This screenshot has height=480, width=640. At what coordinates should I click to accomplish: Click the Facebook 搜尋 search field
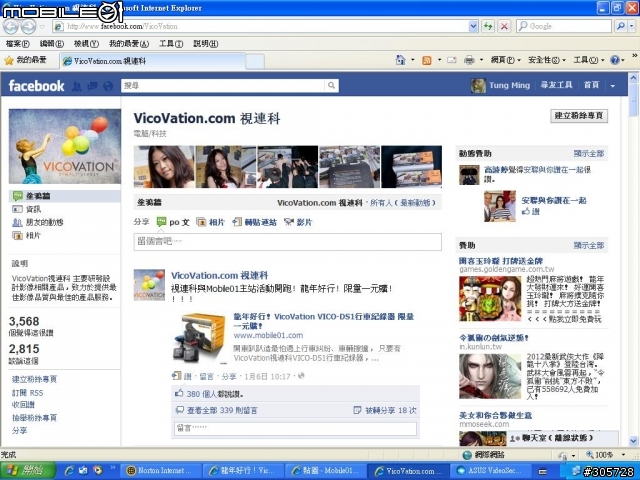coord(223,85)
